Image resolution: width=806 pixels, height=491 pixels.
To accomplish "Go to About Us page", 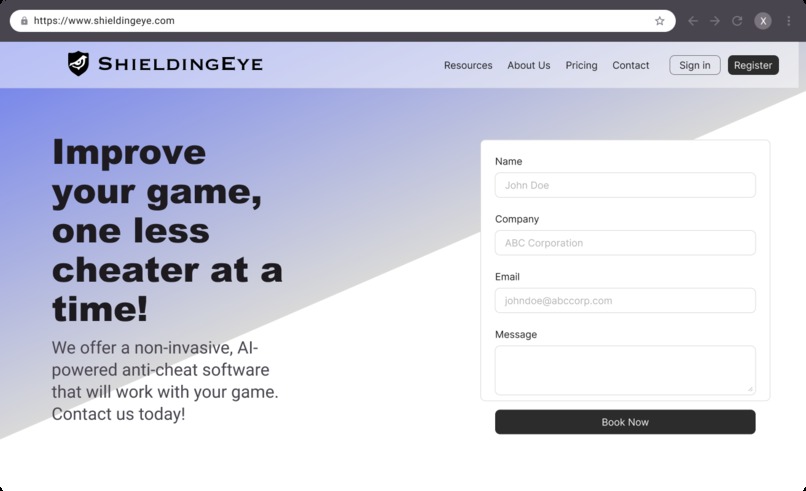I will click(x=528, y=65).
